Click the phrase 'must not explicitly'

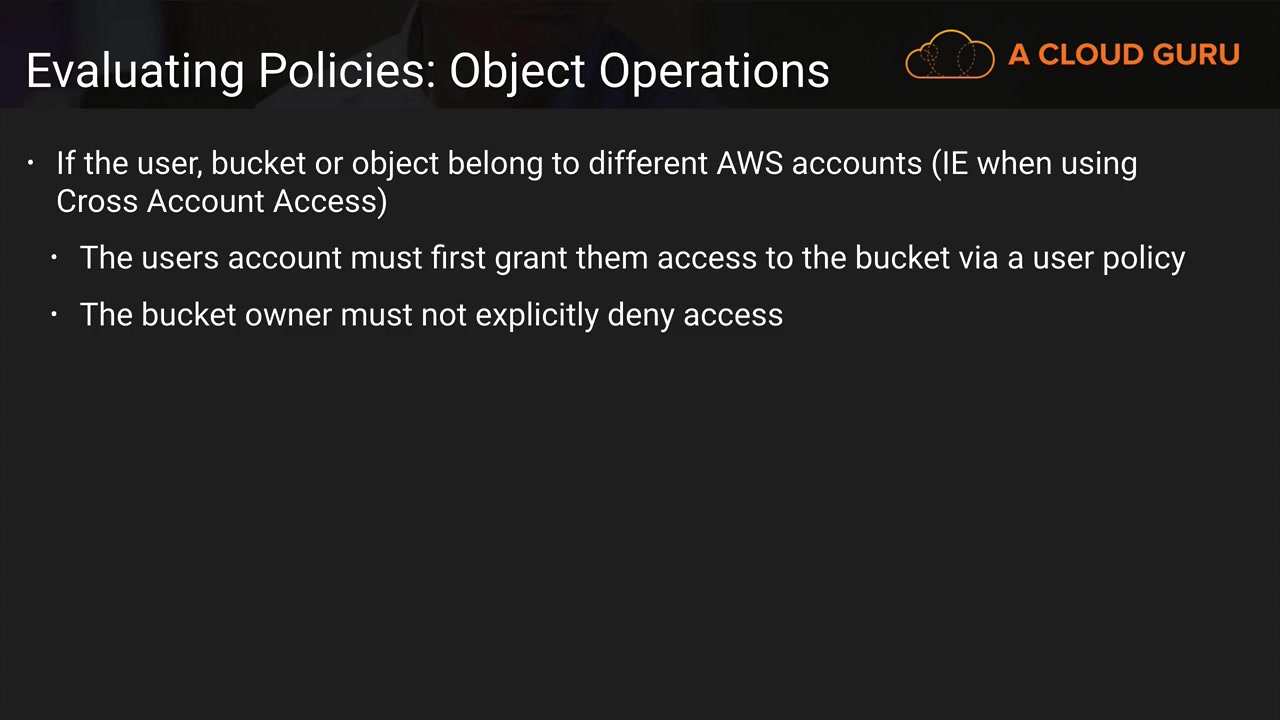coord(470,315)
